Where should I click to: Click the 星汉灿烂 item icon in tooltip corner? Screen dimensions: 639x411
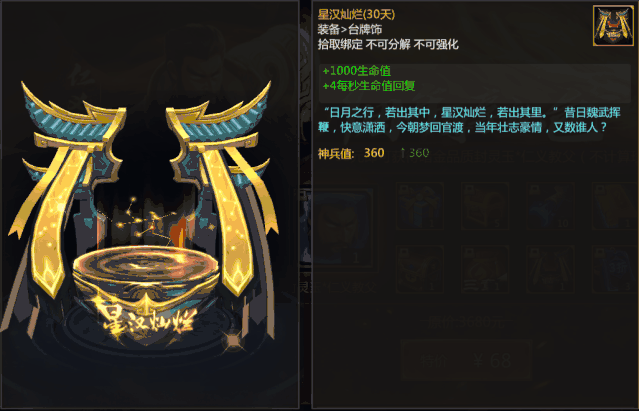613,25
